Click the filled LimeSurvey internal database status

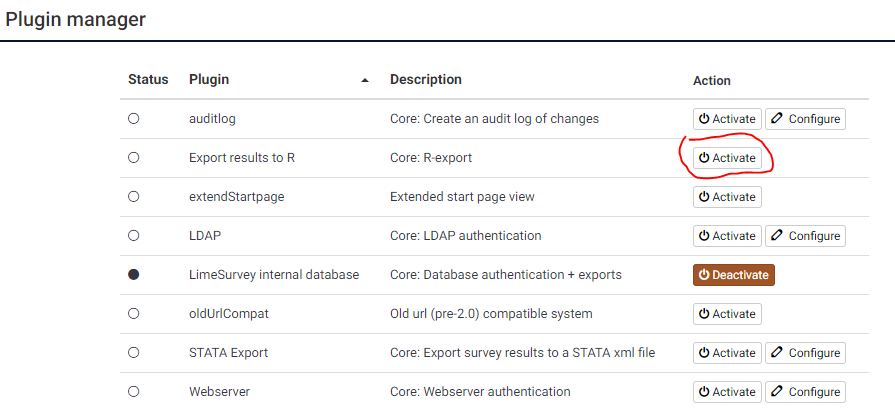coord(134,274)
